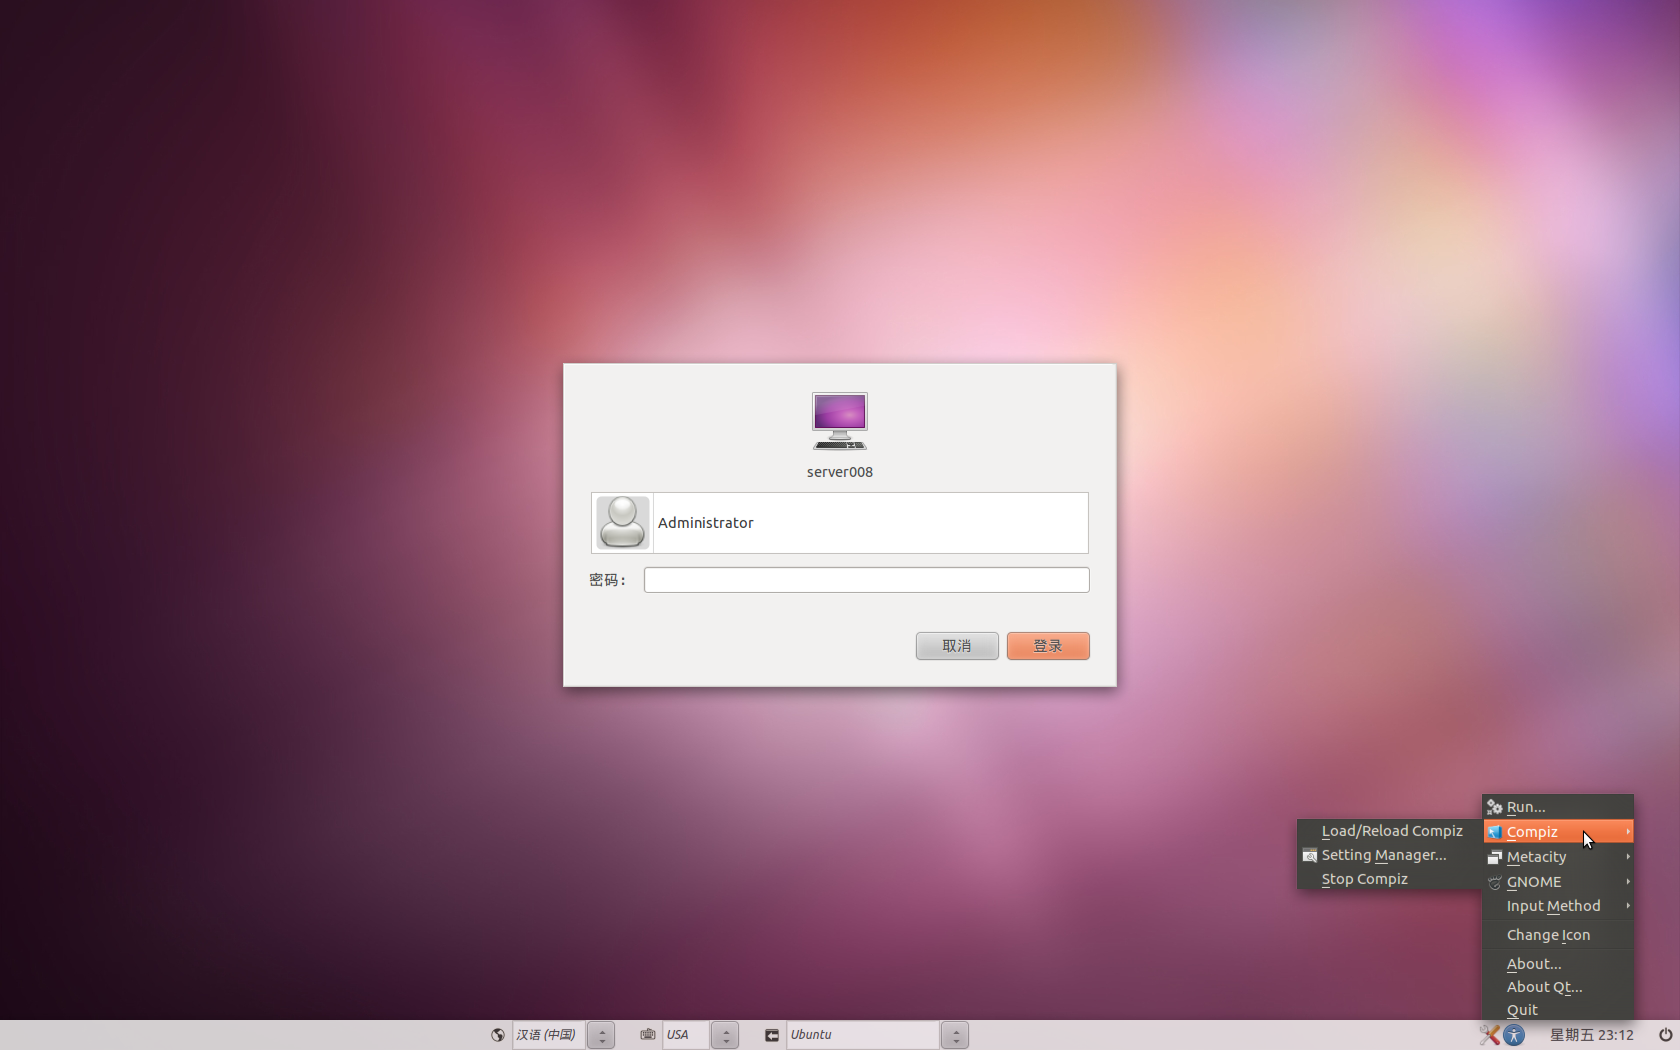Click the Administrator user avatar
This screenshot has width=1680, height=1050.
[622, 522]
